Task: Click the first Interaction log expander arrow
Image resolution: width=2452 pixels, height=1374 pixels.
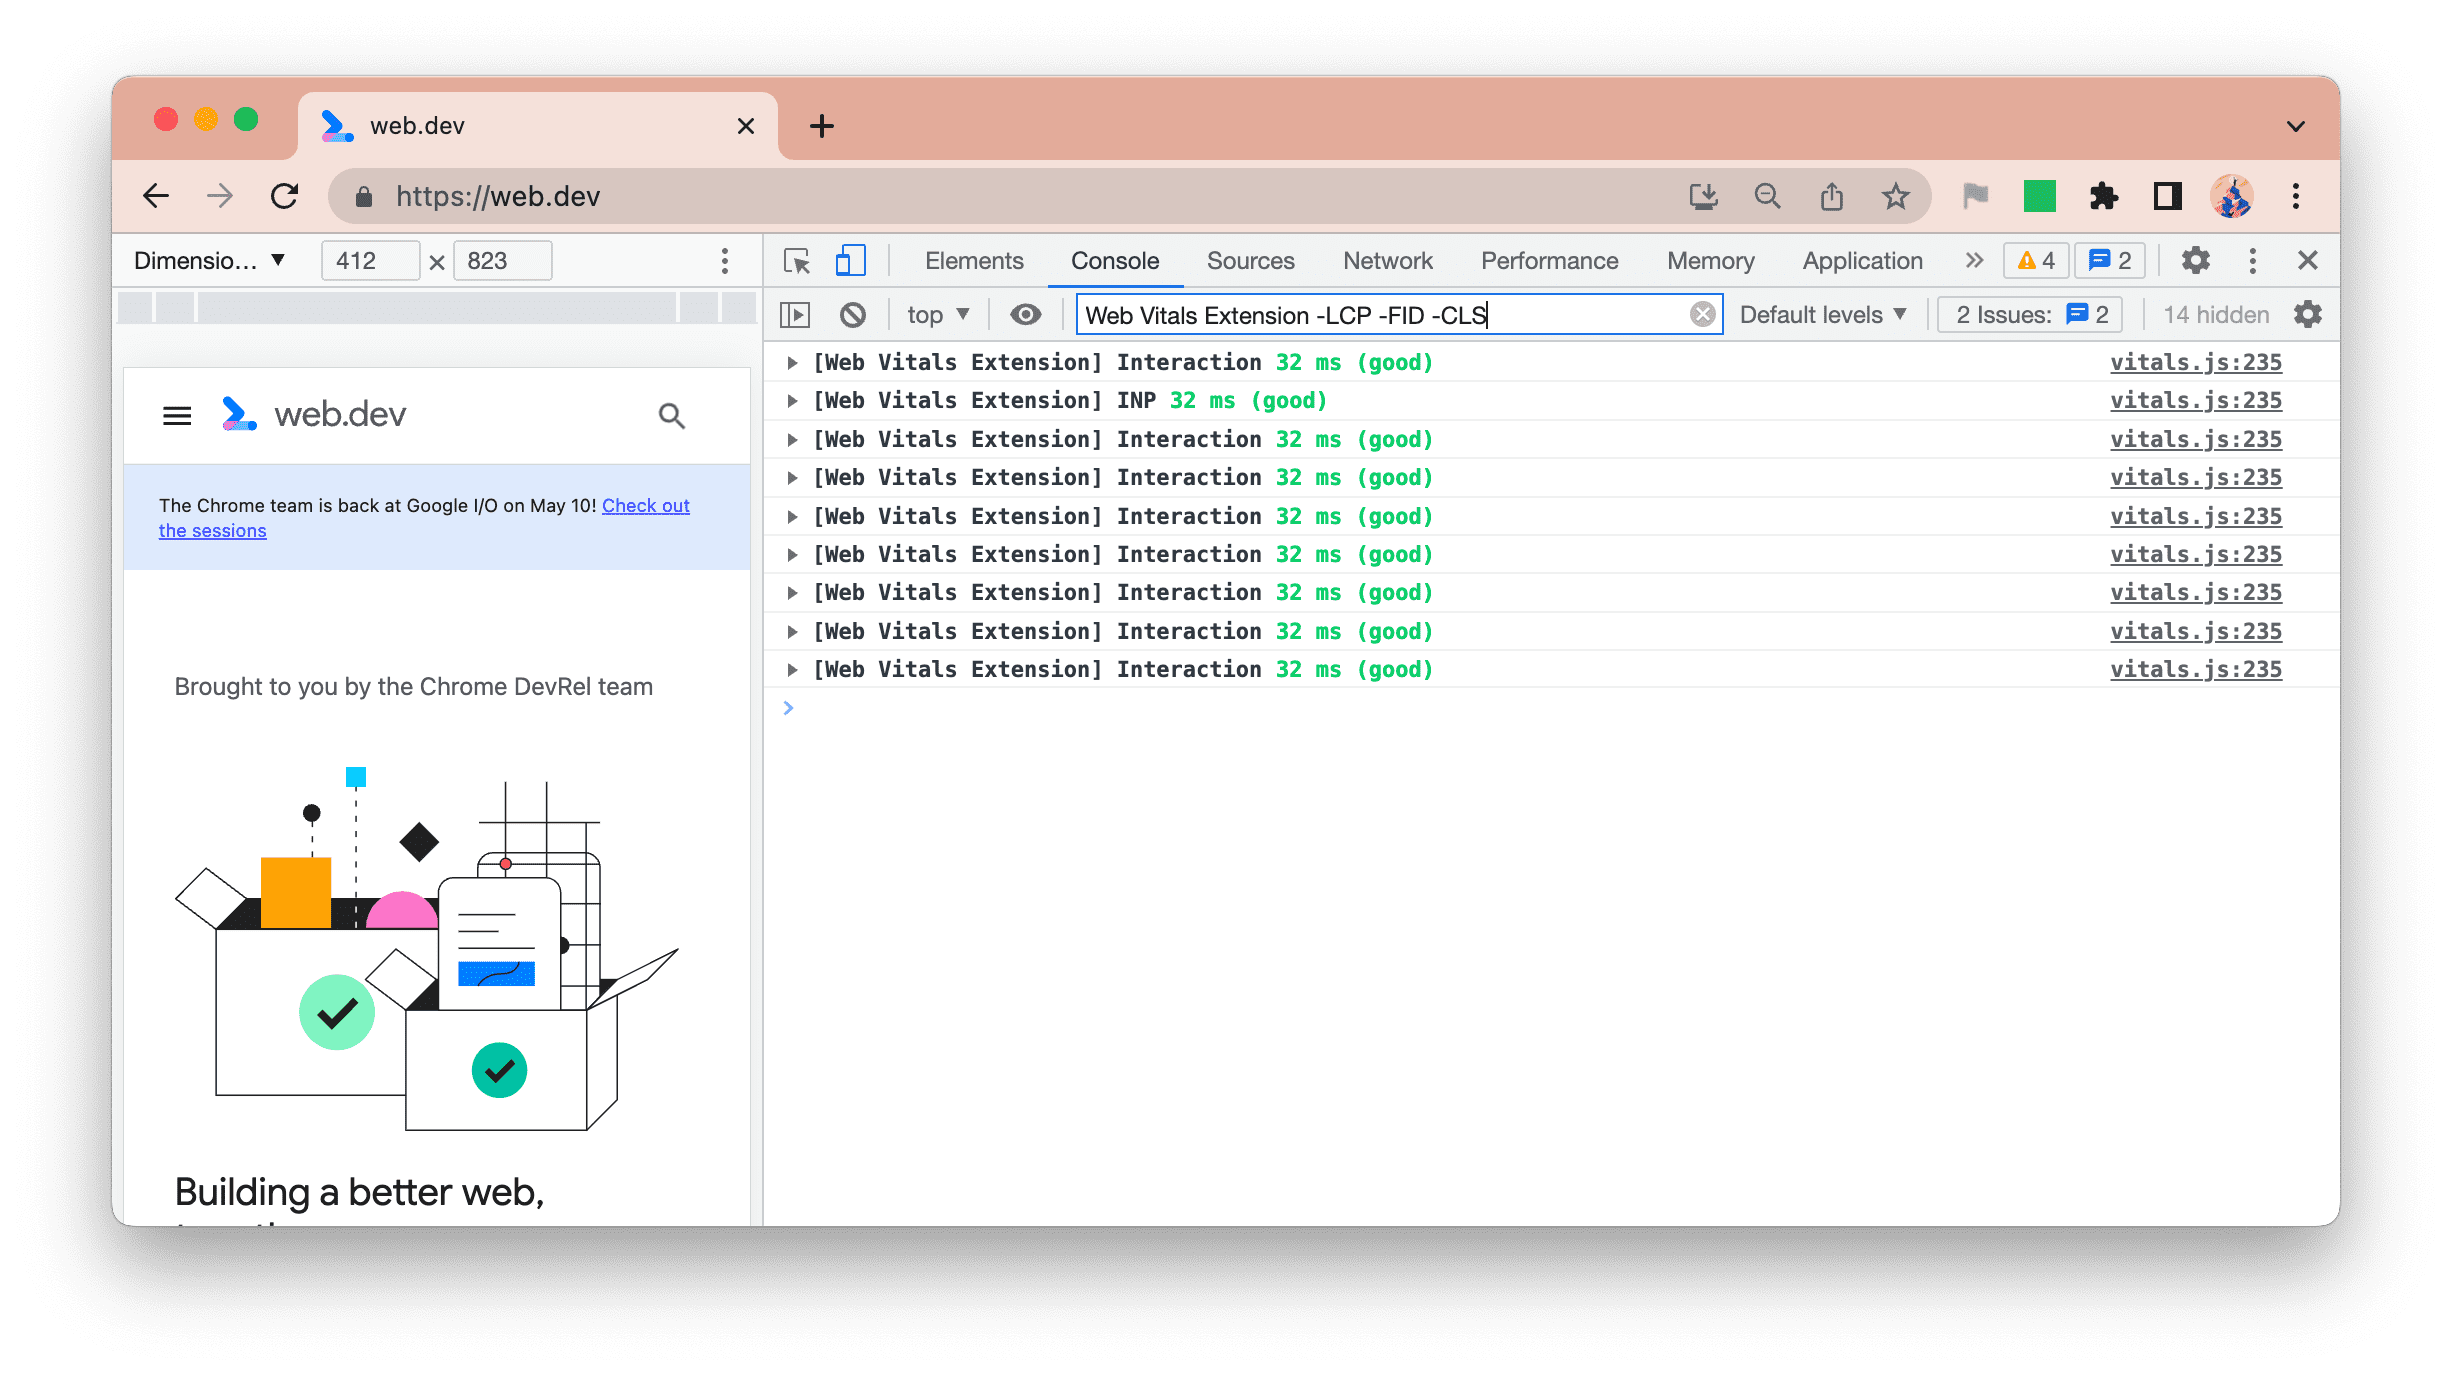Action: [793, 362]
